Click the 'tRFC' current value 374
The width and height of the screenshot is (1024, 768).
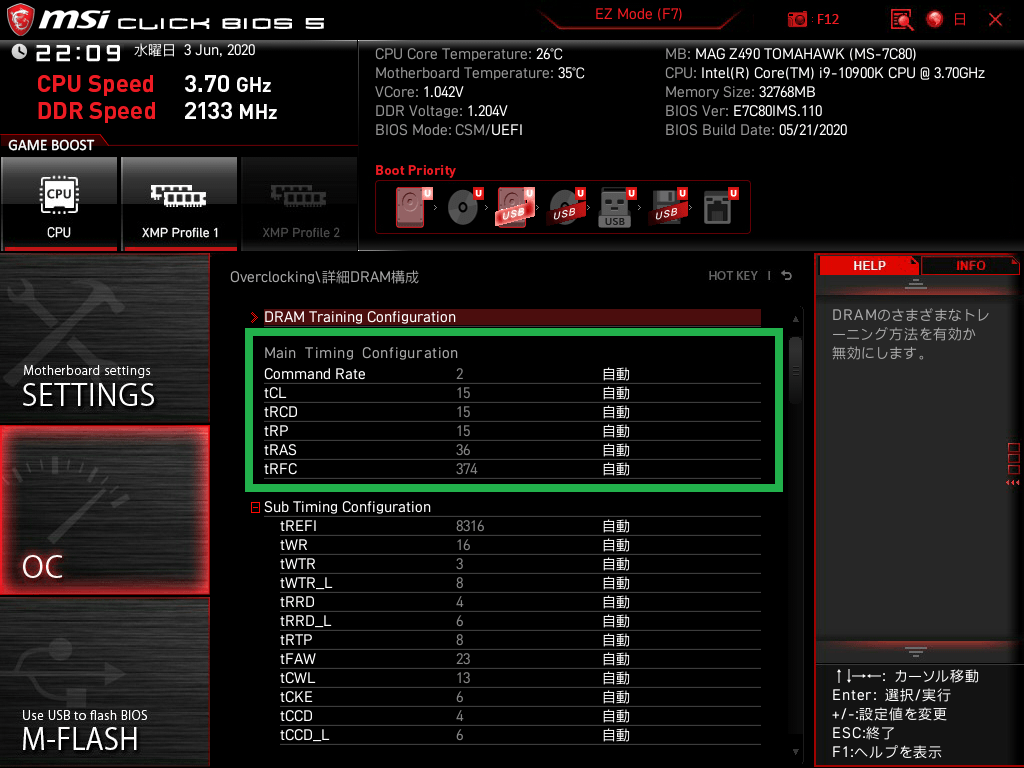pyautogui.click(x=466, y=469)
